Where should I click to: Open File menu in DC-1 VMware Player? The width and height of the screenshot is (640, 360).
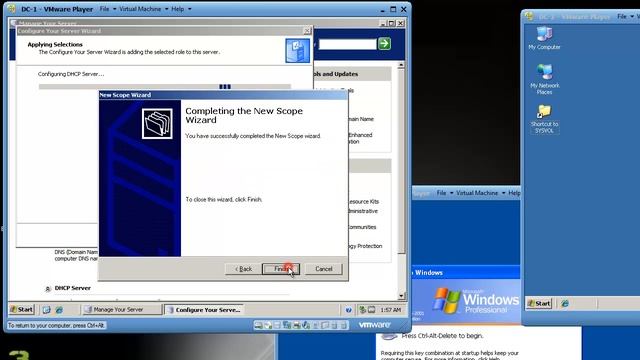(104, 9)
